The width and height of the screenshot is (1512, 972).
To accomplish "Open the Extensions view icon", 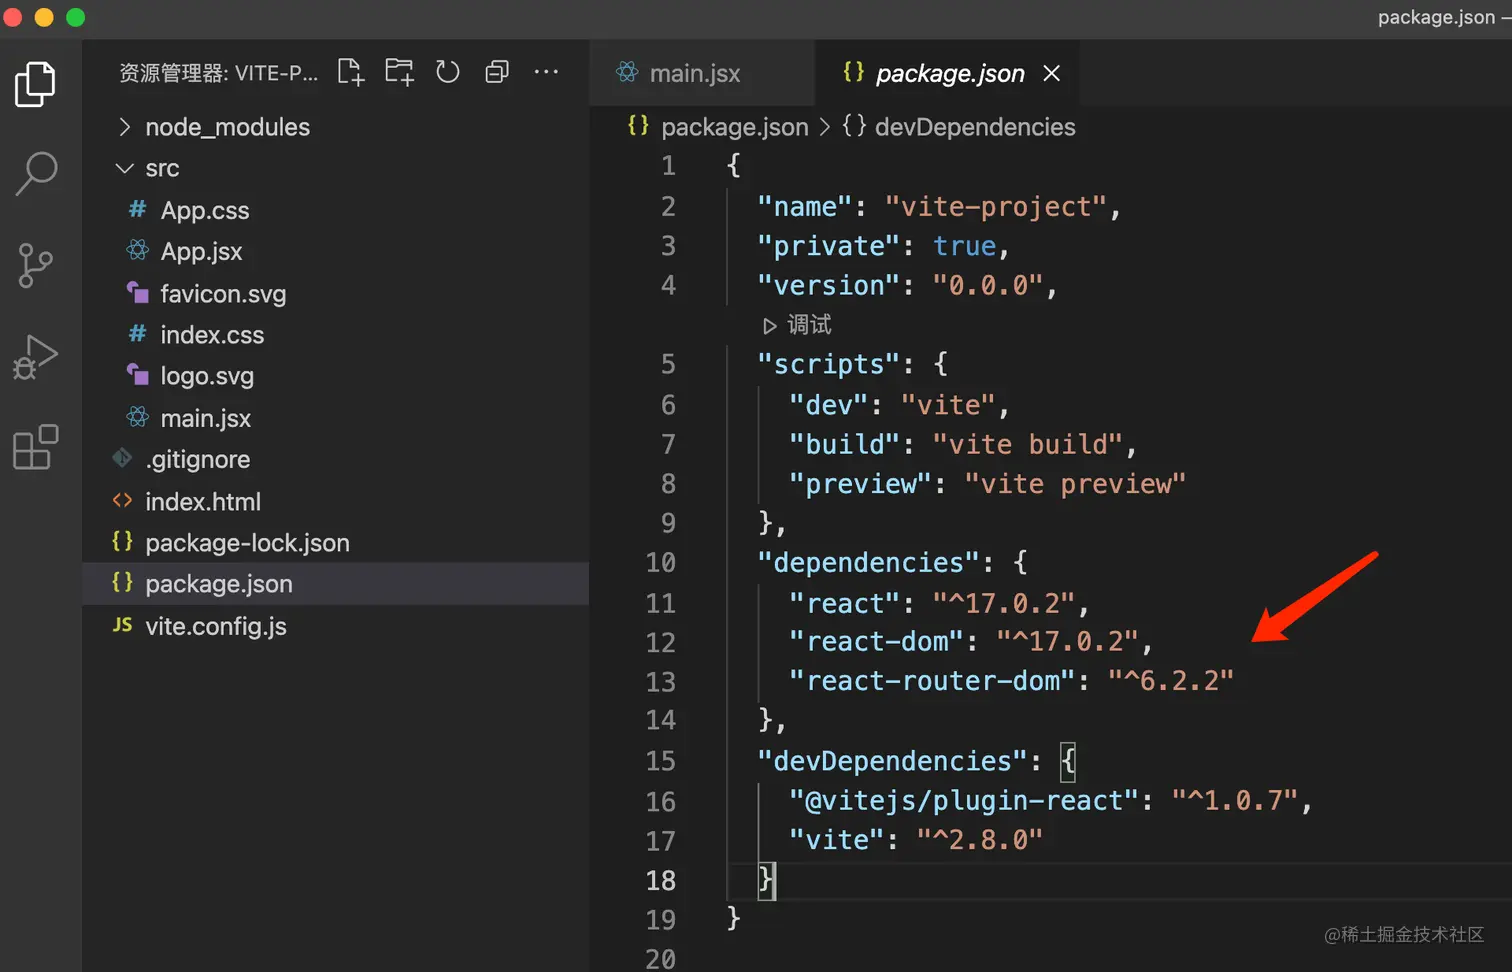I will (x=36, y=447).
